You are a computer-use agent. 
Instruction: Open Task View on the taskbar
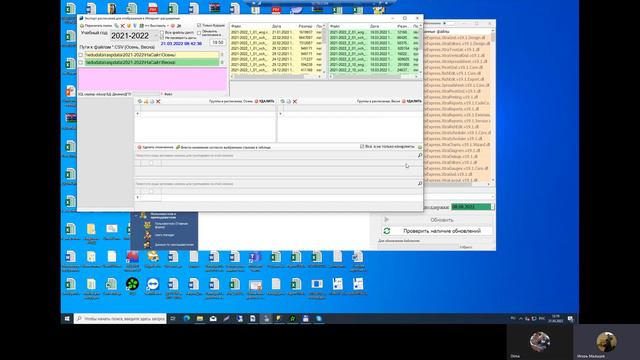(173, 318)
